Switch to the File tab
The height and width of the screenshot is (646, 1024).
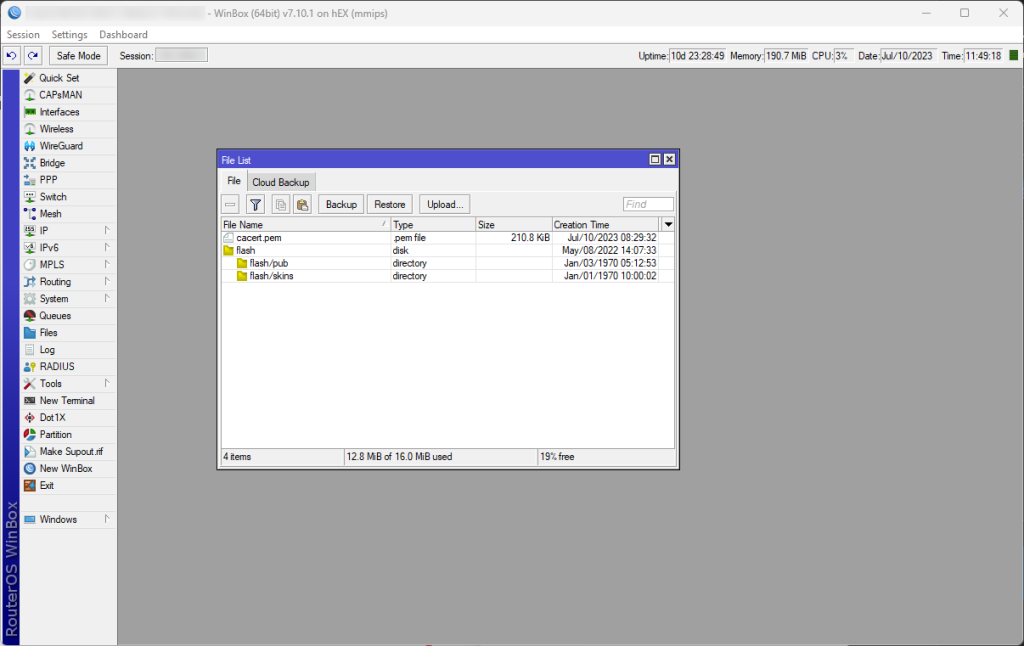[234, 181]
